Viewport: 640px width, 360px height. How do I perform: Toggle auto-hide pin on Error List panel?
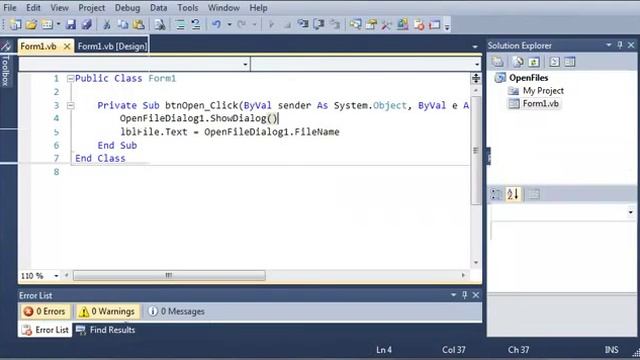coord(464,295)
